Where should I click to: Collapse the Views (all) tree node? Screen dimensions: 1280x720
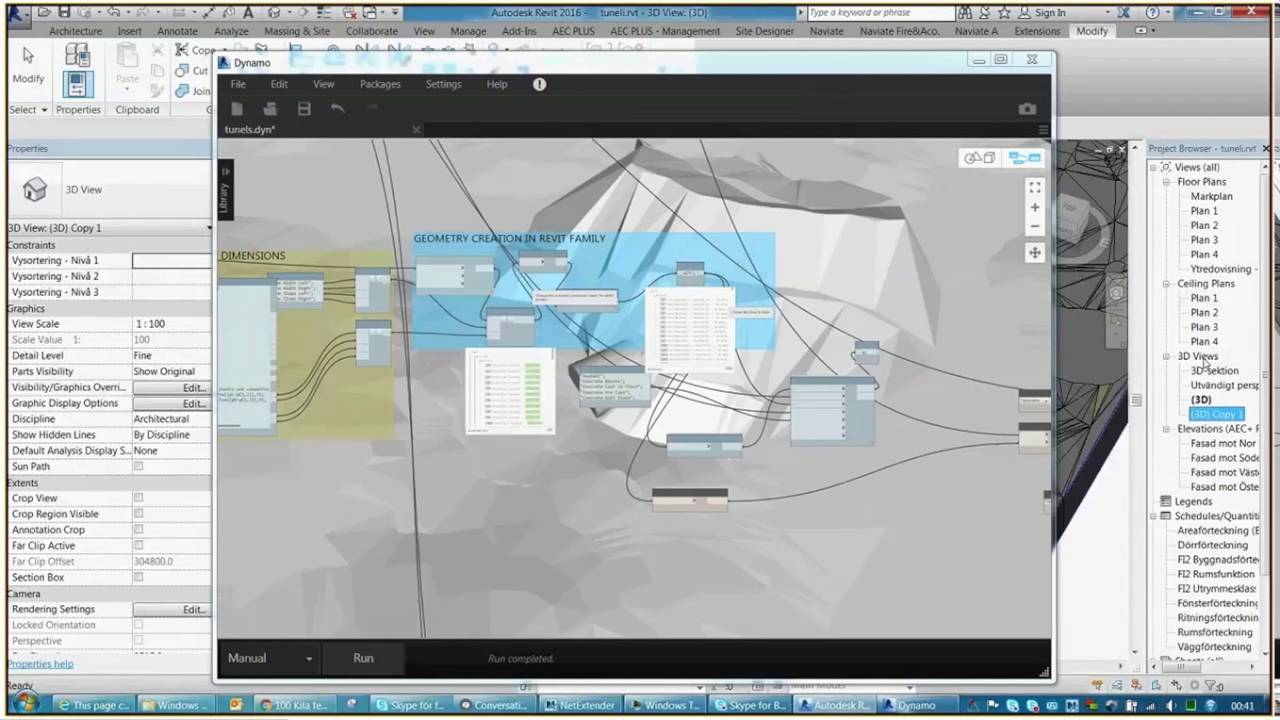pyautogui.click(x=1153, y=167)
